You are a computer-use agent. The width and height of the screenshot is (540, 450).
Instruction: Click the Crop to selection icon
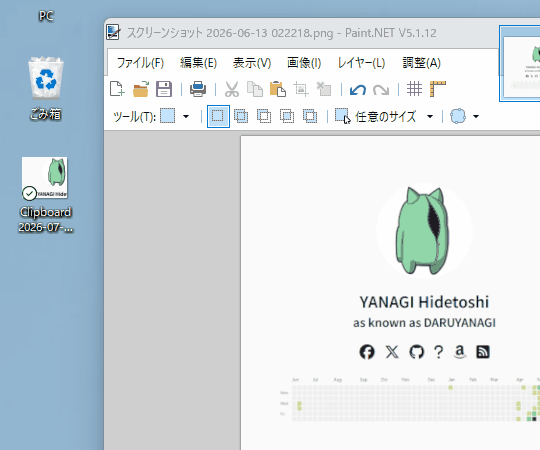[x=301, y=89]
